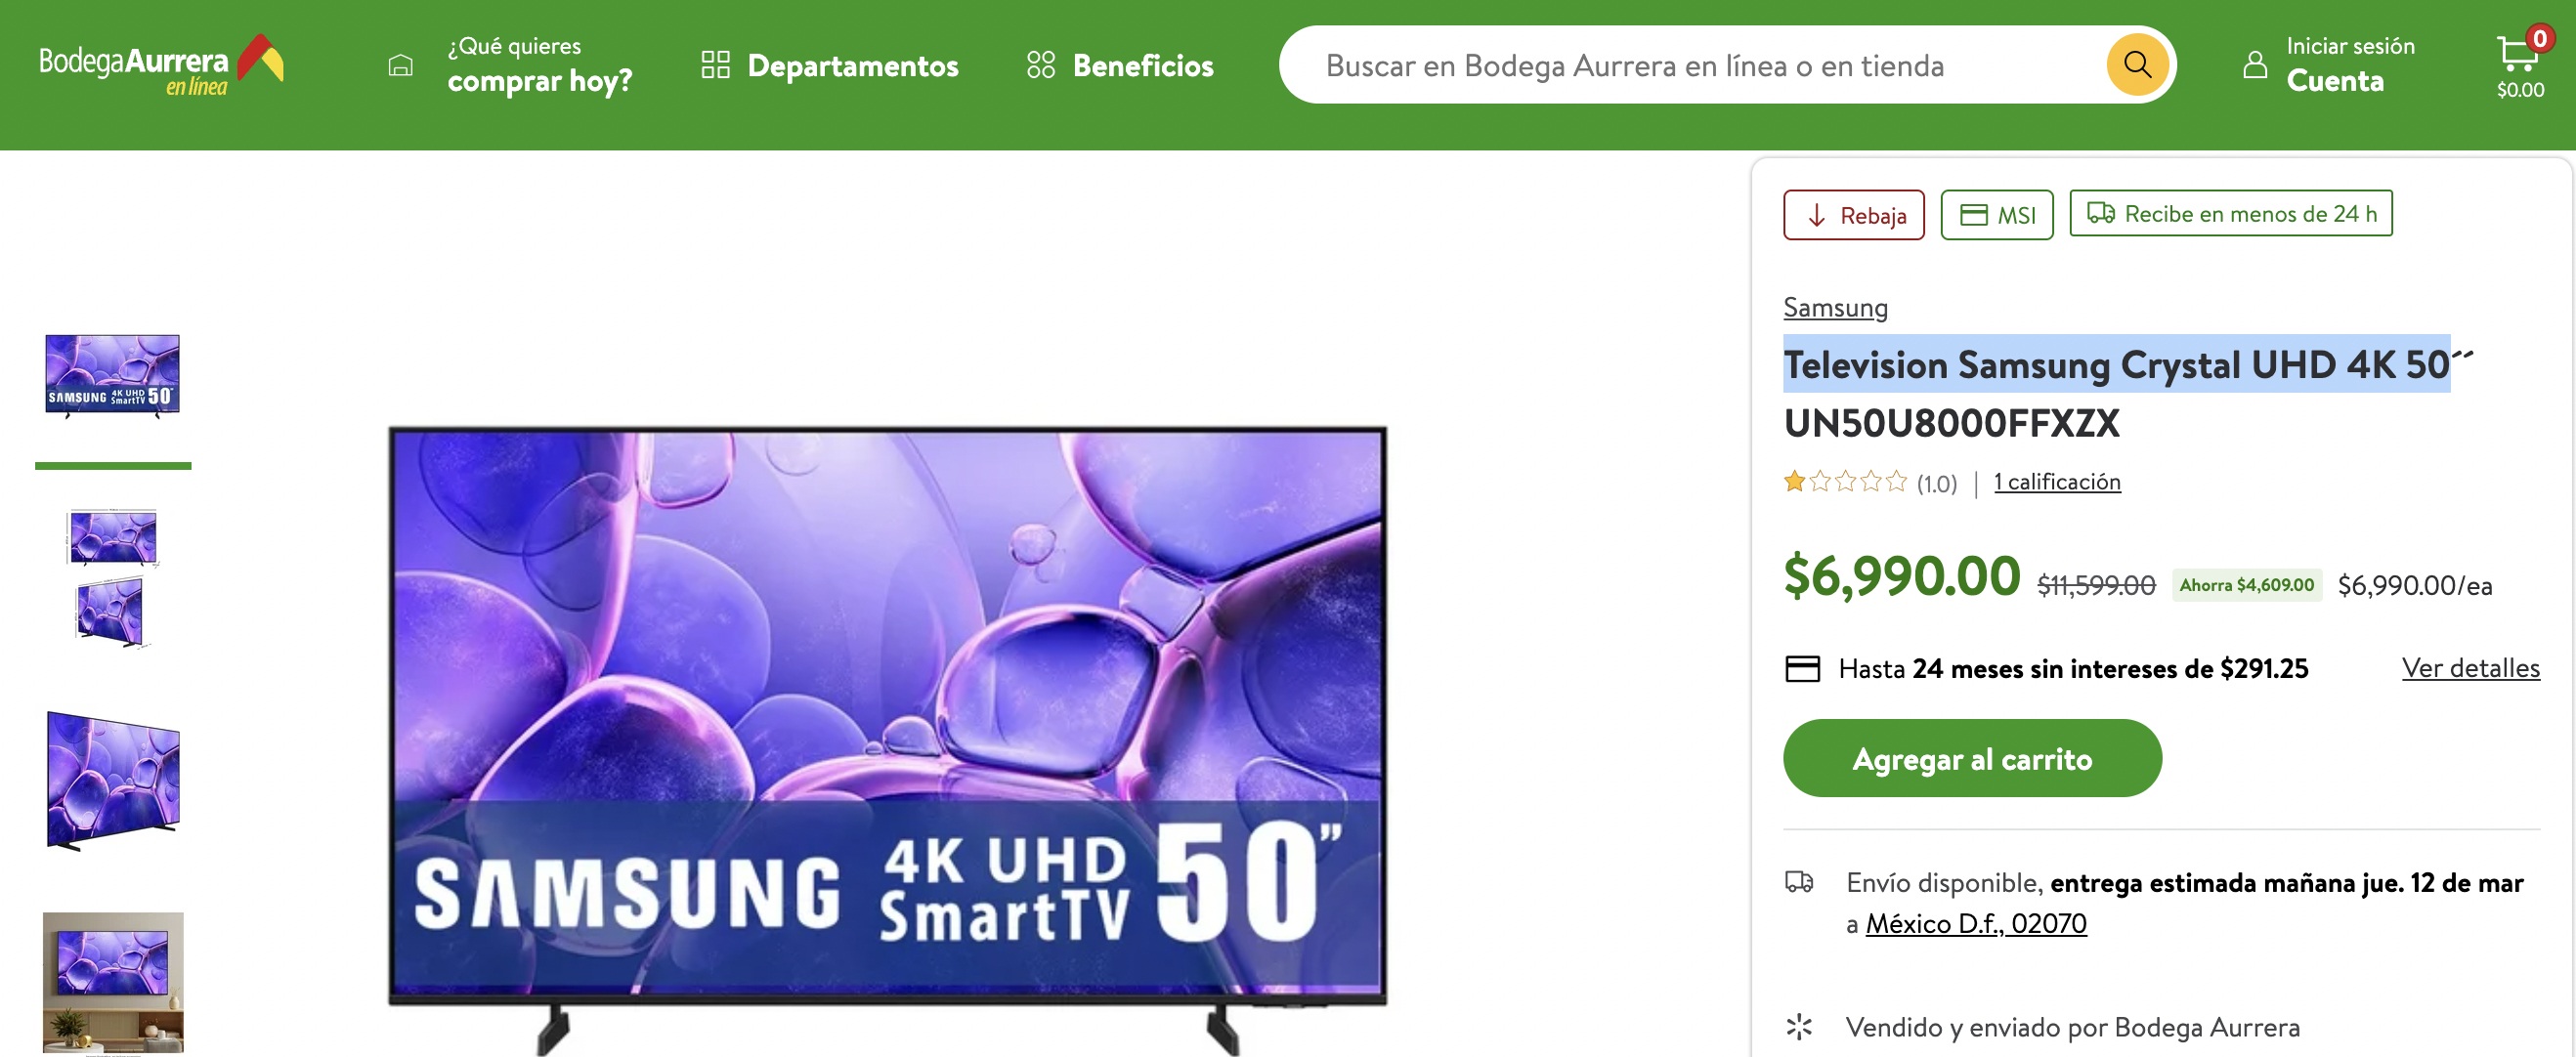Click the Departamentos grid icon
The image size is (2576, 1057).
pyautogui.click(x=715, y=65)
